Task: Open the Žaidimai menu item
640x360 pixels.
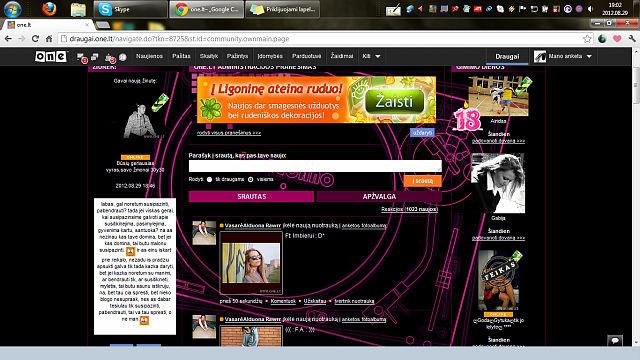Action: [342, 56]
